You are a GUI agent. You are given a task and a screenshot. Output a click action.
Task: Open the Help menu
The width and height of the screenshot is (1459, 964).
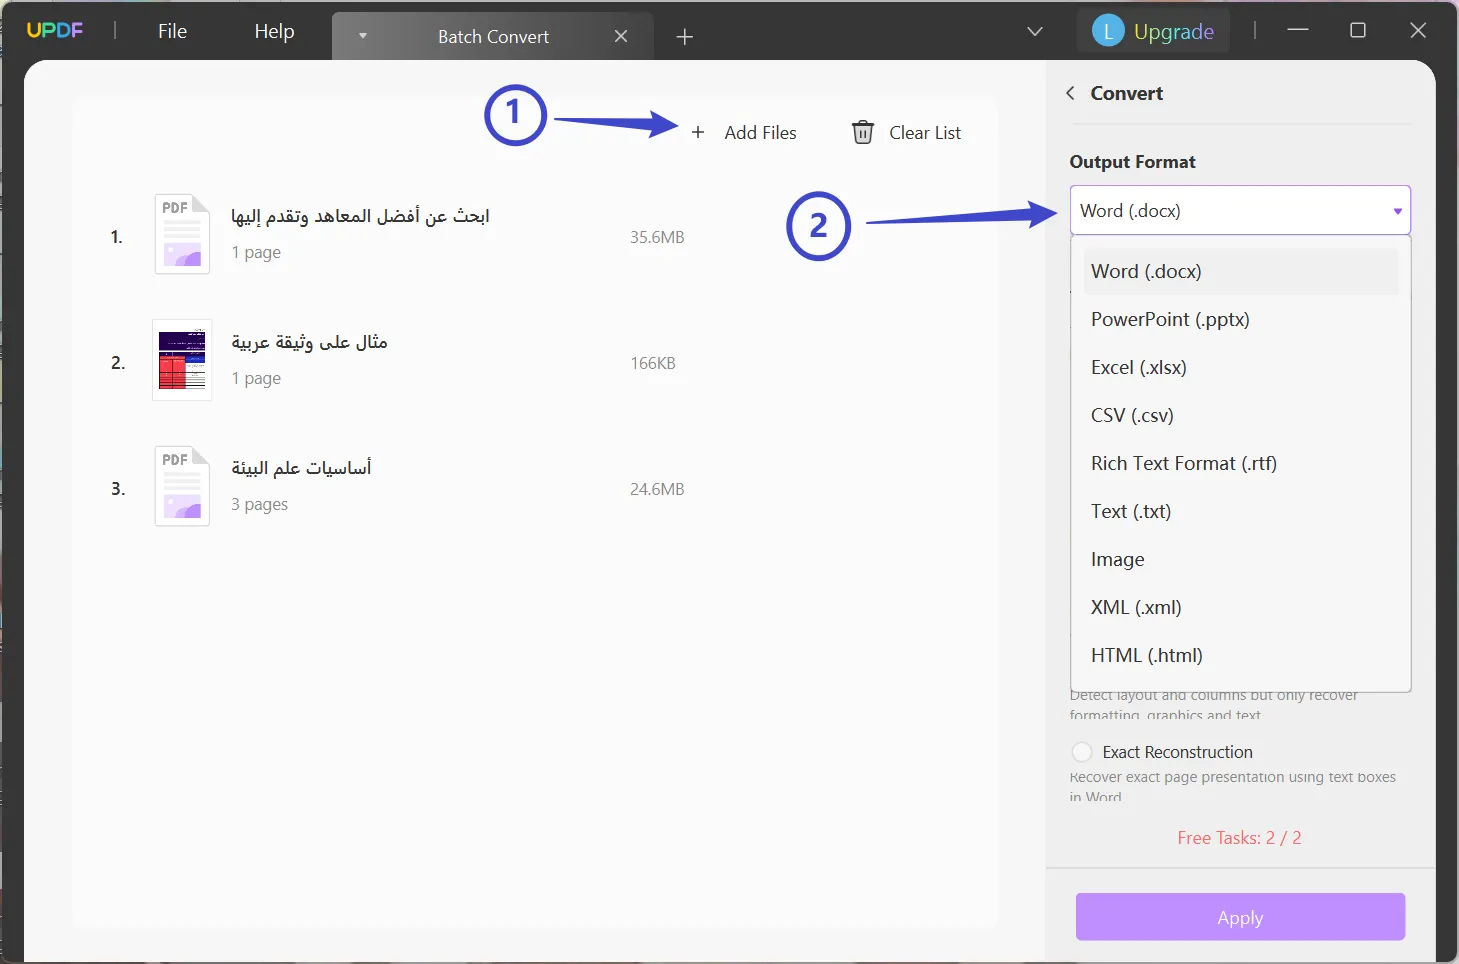click(274, 30)
